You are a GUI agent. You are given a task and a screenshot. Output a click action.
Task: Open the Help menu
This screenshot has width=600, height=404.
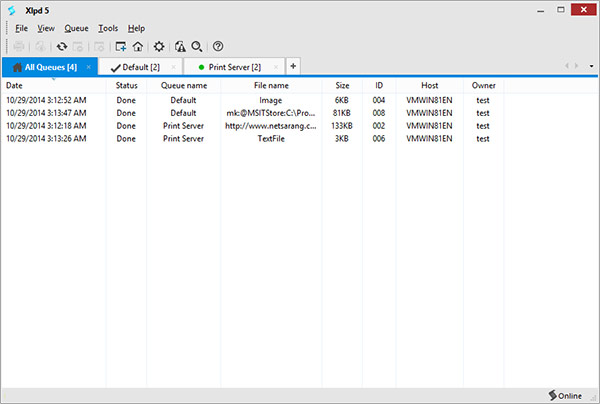(136, 28)
